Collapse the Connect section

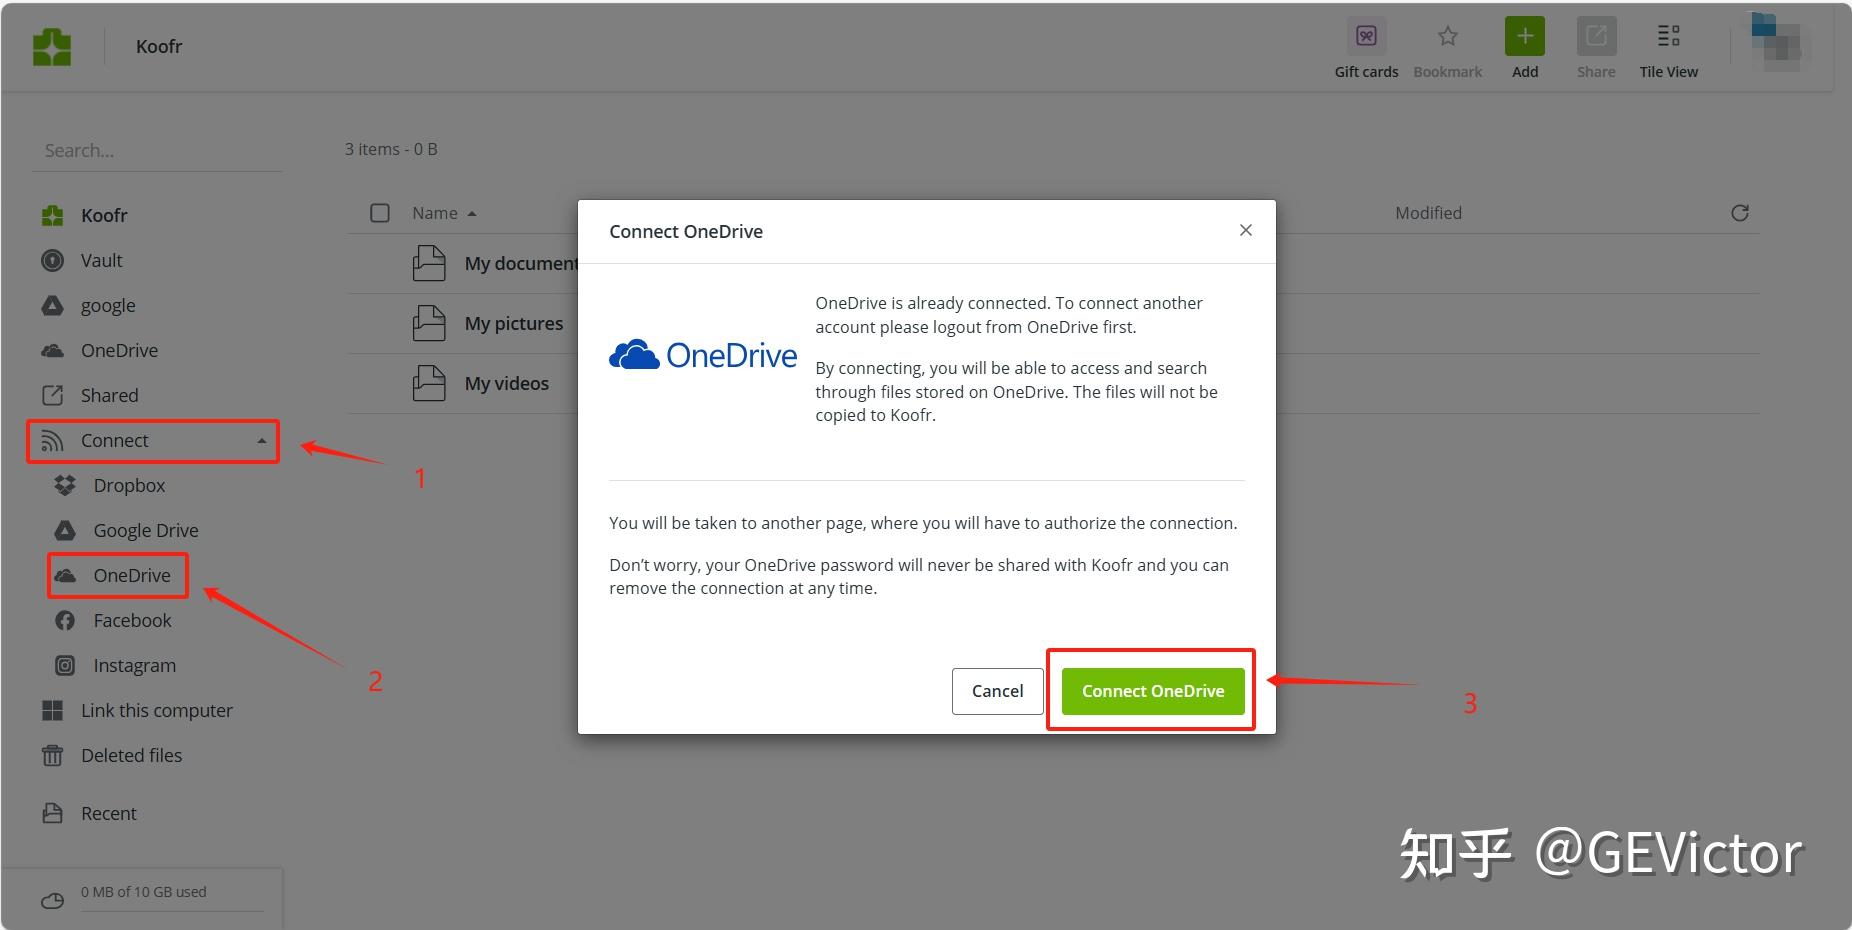(x=262, y=440)
